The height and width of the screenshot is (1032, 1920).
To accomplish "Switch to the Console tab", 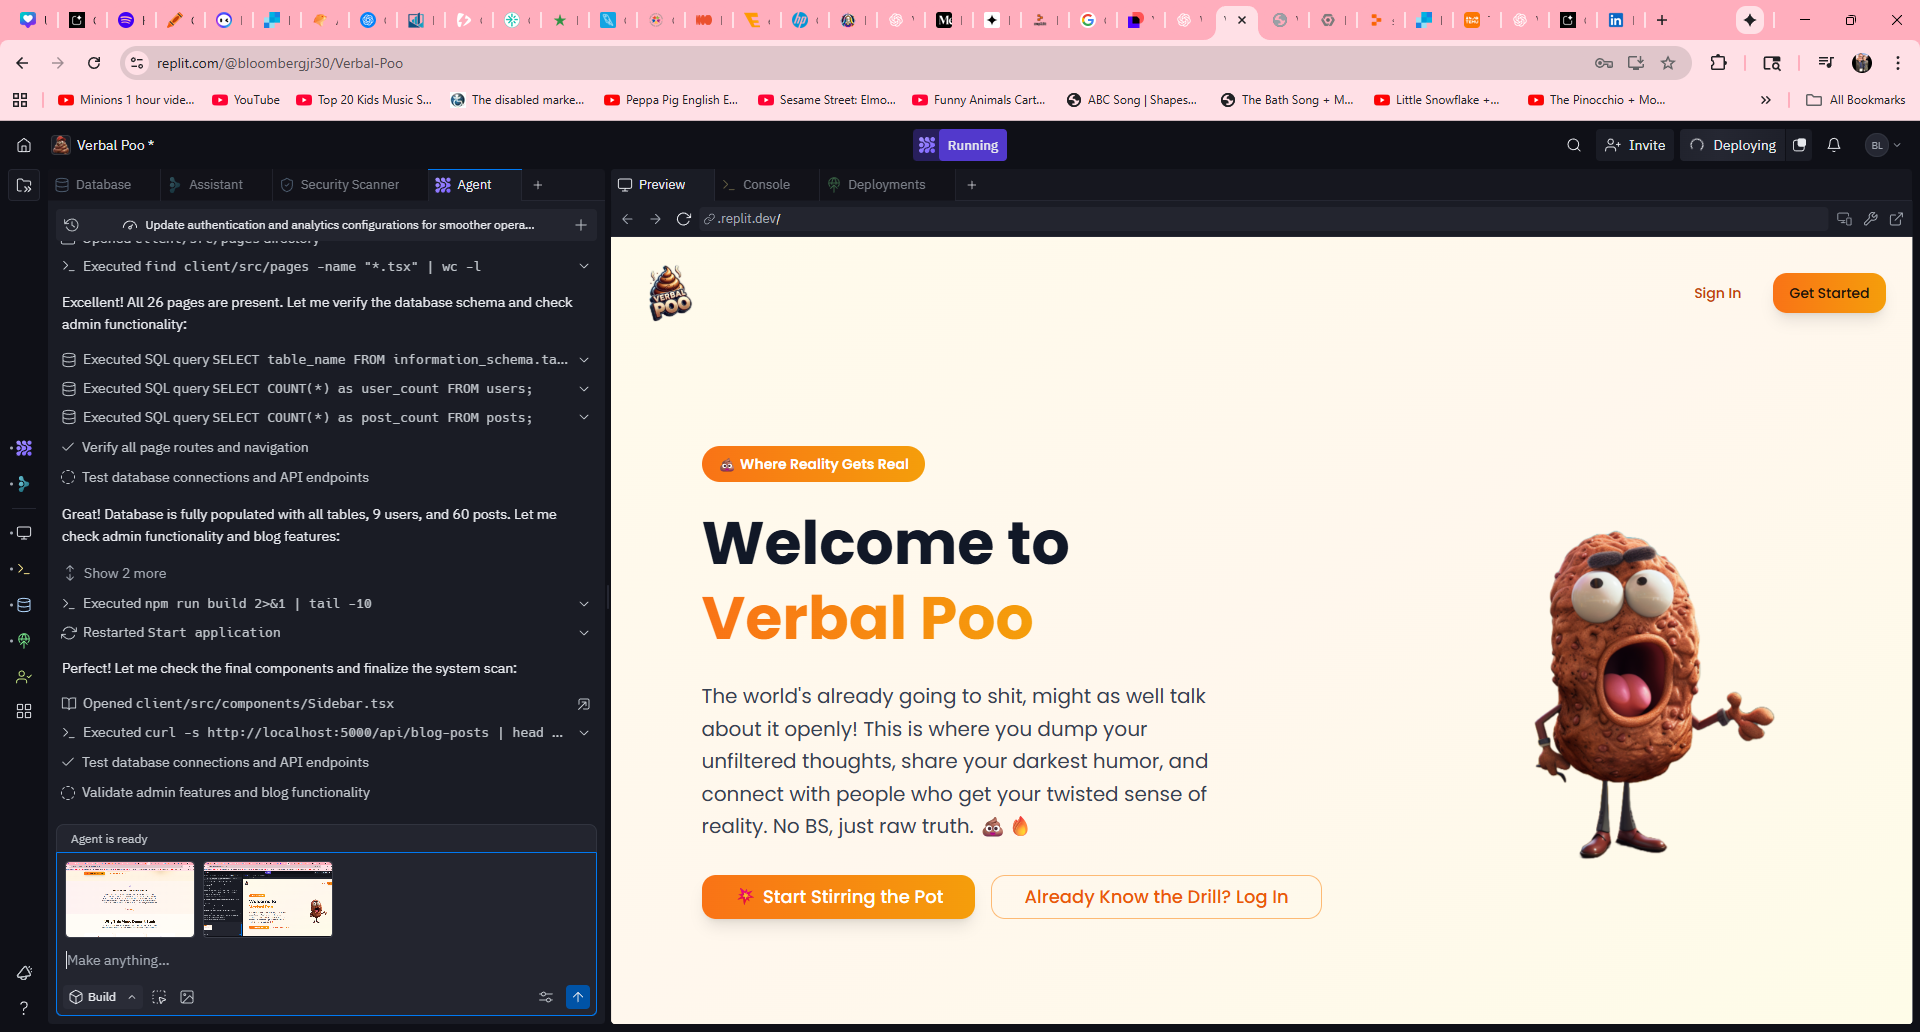I will pos(766,185).
